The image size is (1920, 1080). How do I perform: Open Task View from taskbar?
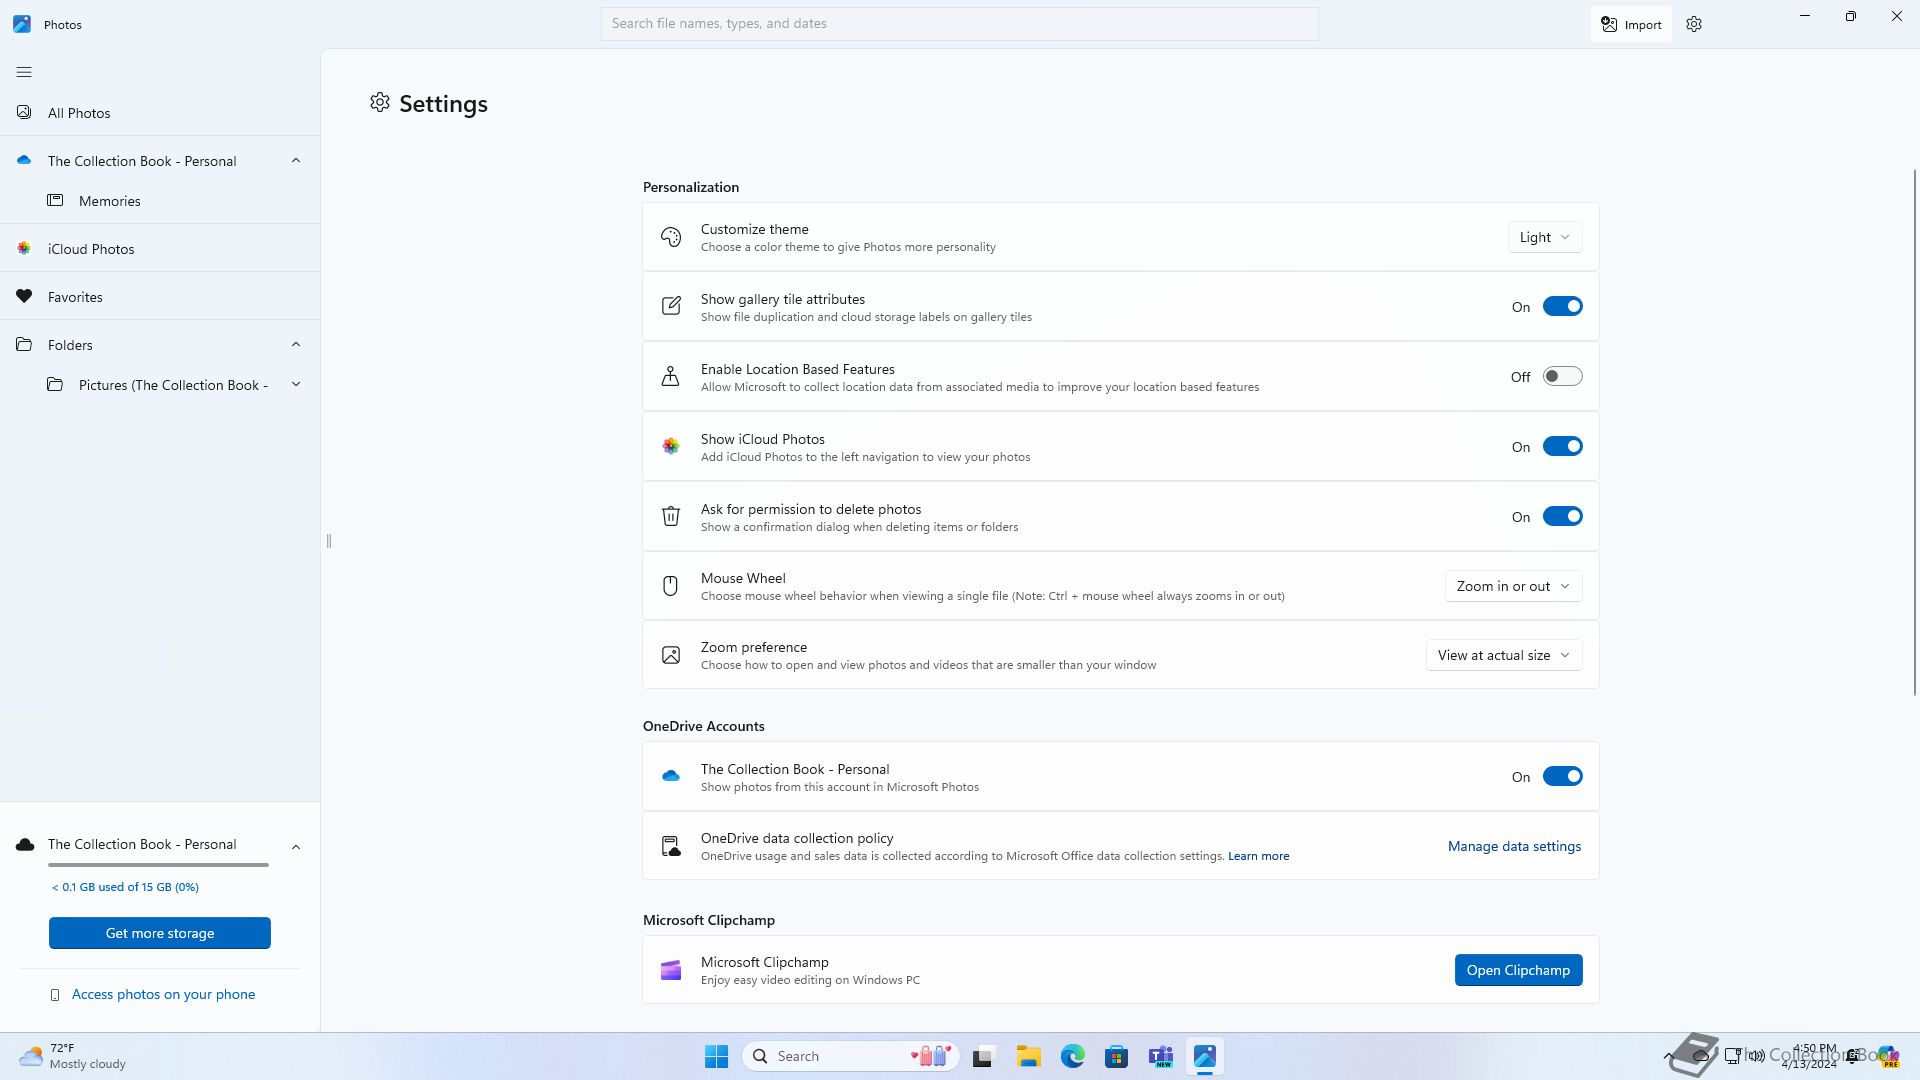pos(984,1056)
